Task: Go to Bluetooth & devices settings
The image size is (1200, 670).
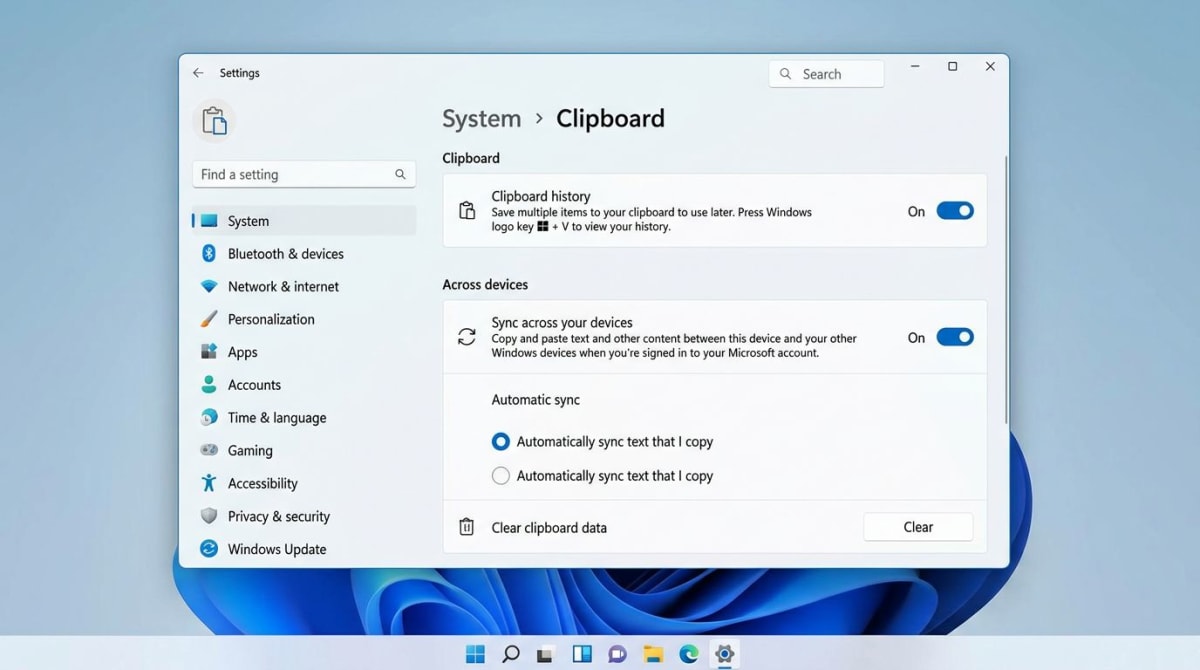Action: pos(304,254)
